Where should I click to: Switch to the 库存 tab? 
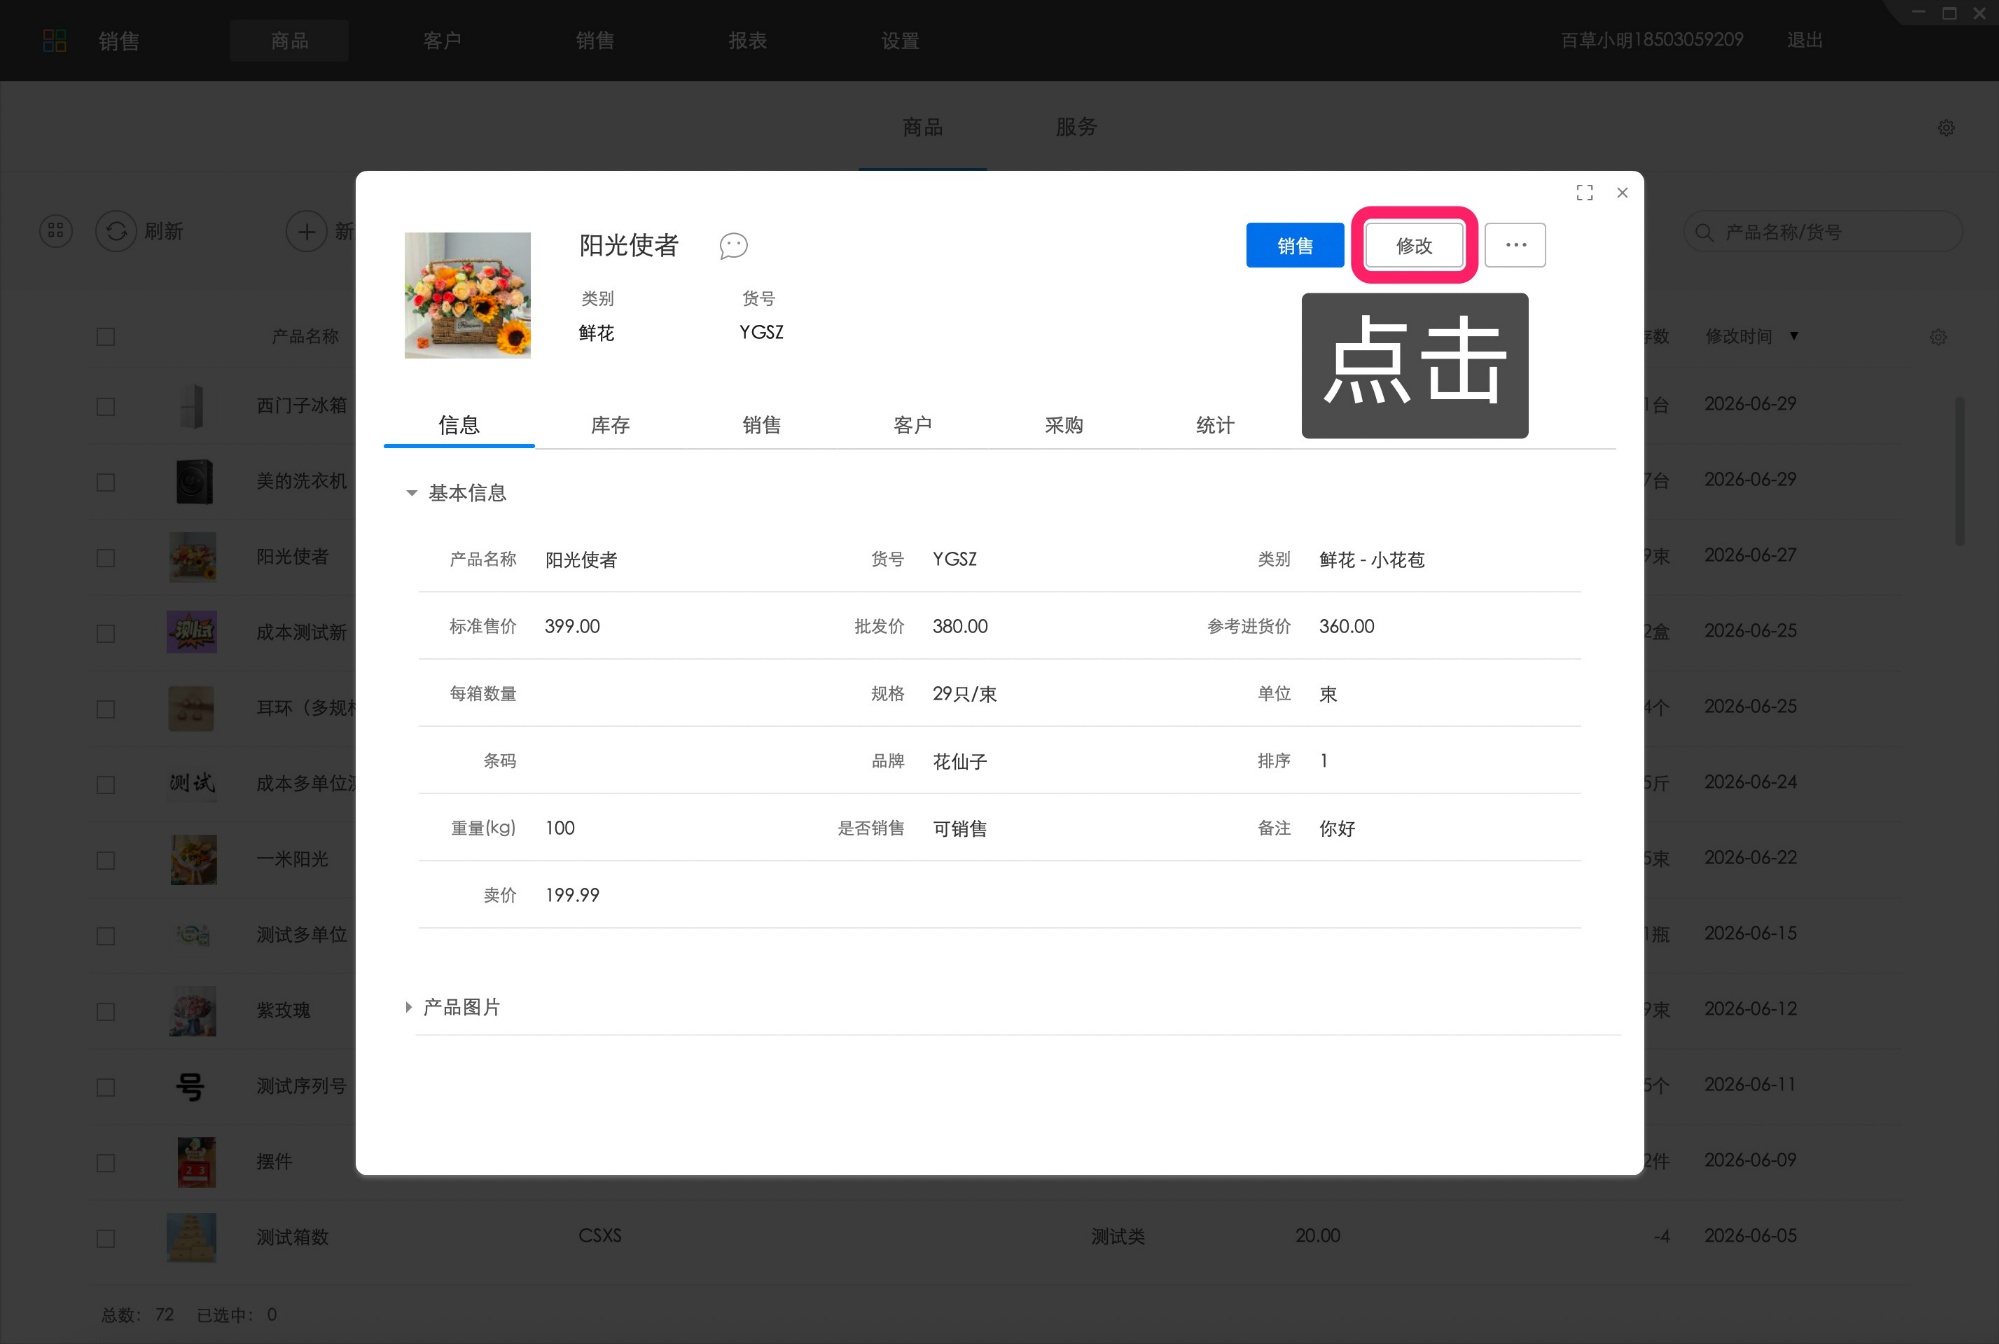[610, 425]
